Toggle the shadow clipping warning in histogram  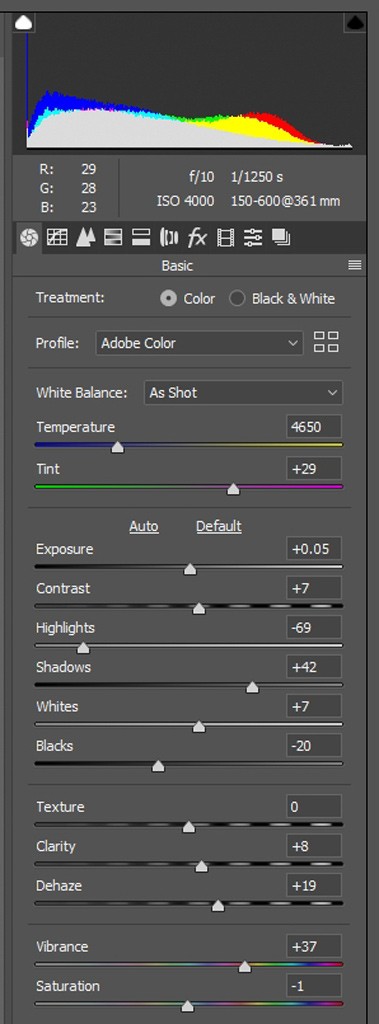pos(24,24)
